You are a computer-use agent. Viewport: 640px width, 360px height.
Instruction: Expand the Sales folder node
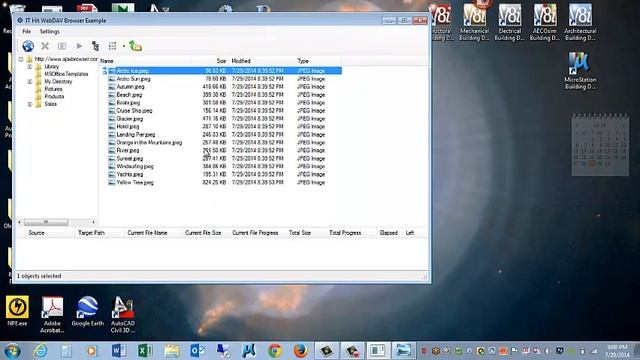[x=29, y=104]
